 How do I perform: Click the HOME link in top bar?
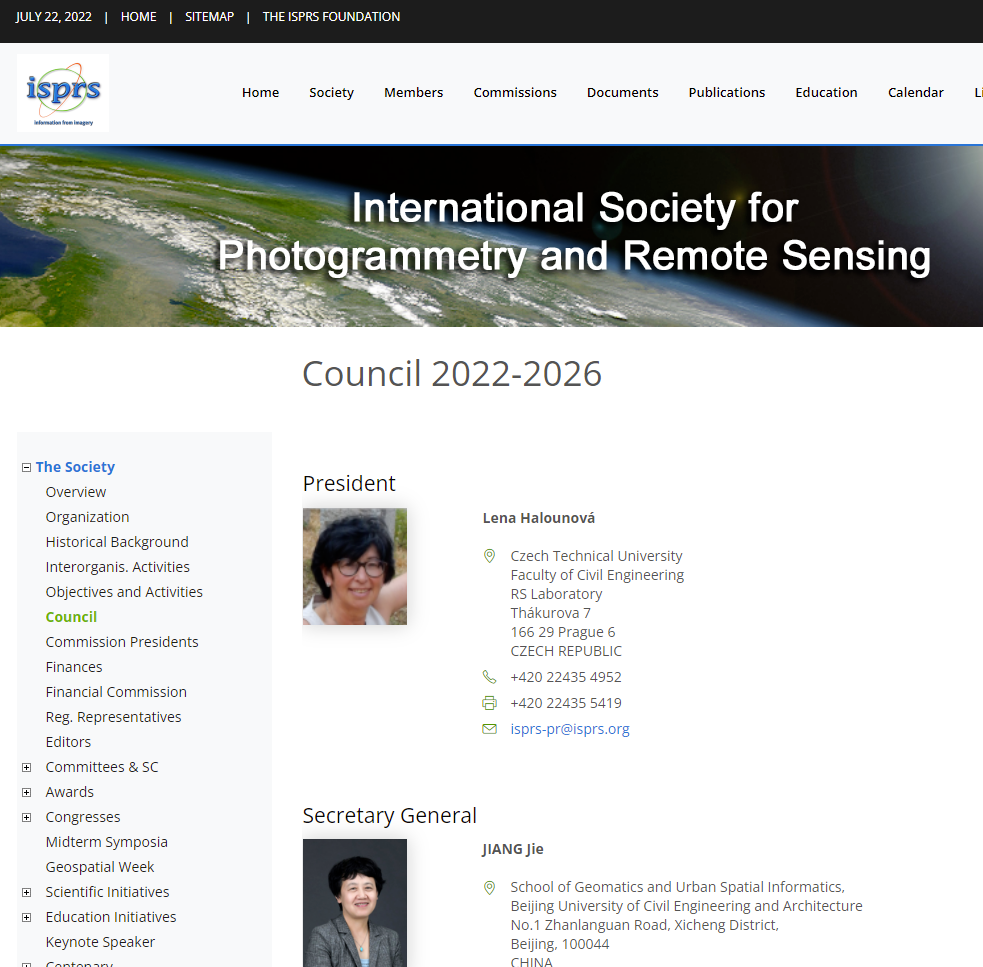tap(139, 17)
